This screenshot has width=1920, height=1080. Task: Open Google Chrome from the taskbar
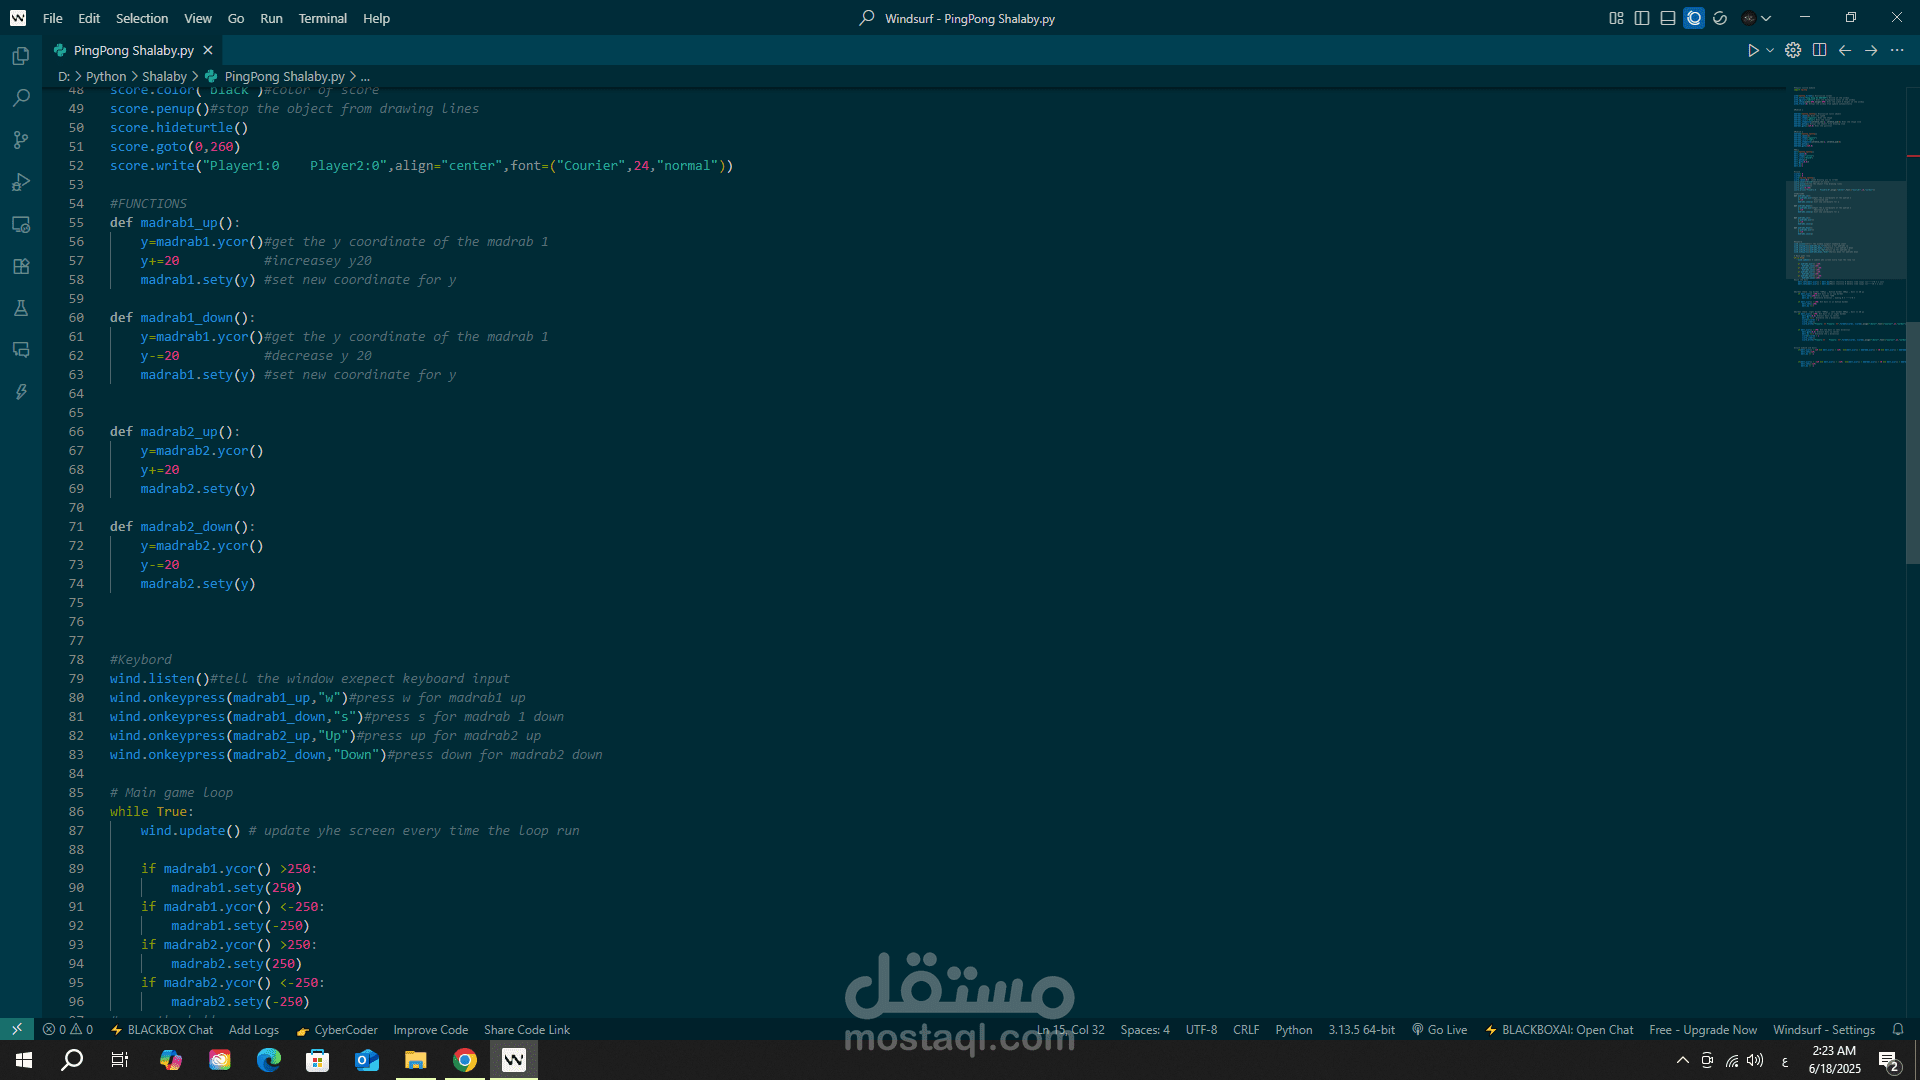pos(465,1060)
